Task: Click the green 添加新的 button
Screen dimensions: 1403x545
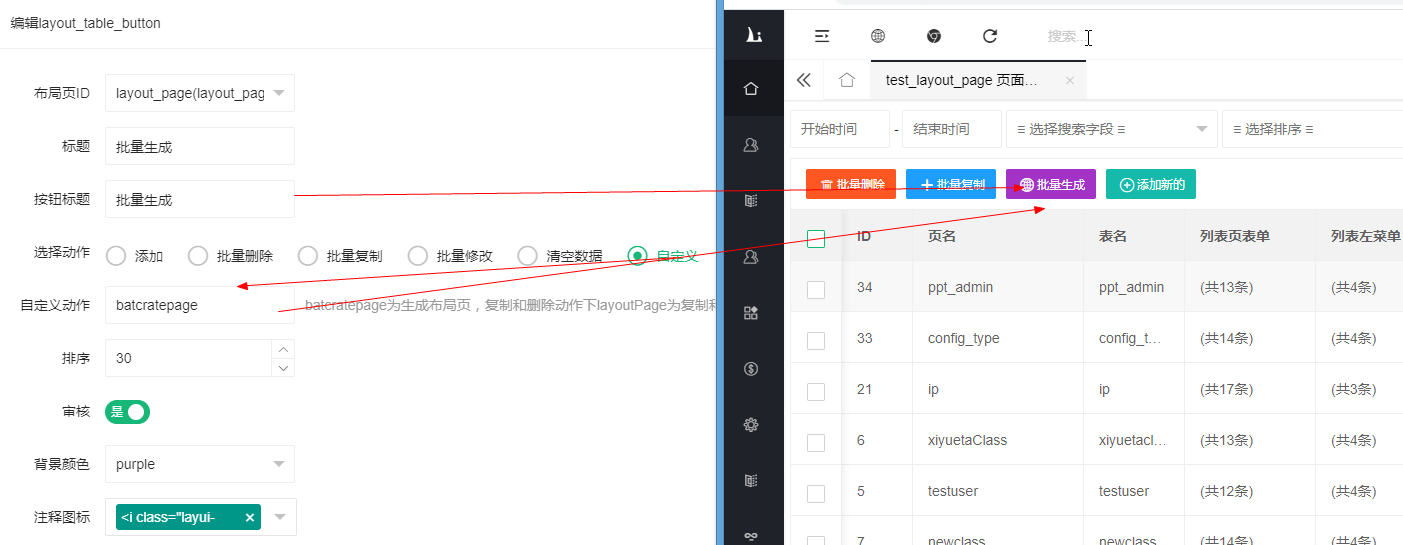Action: [1150, 184]
